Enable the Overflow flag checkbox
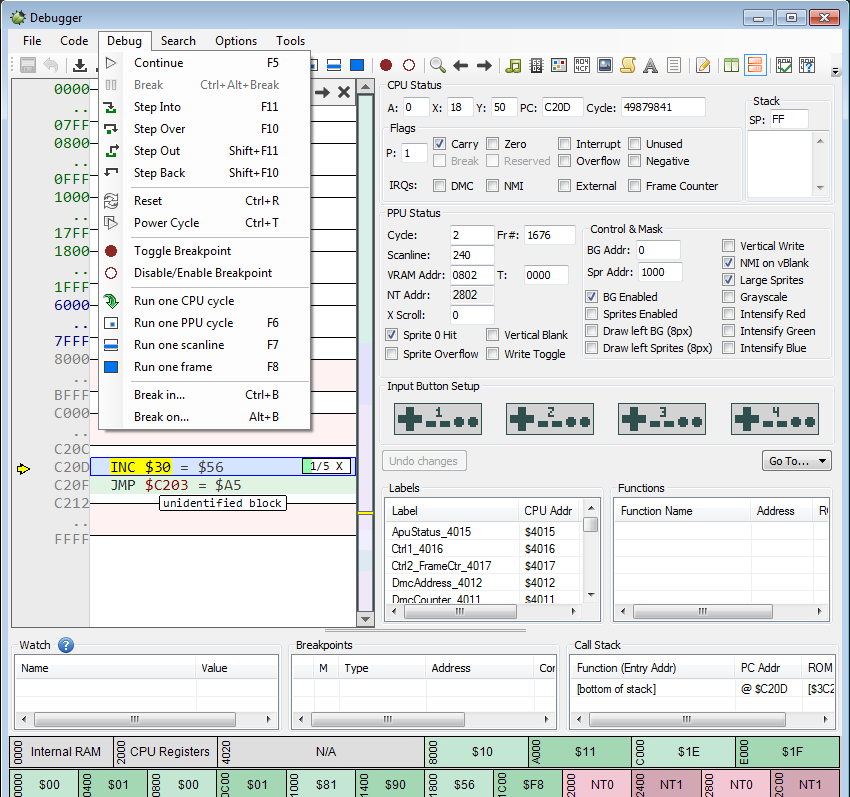850x797 pixels. [x=564, y=161]
